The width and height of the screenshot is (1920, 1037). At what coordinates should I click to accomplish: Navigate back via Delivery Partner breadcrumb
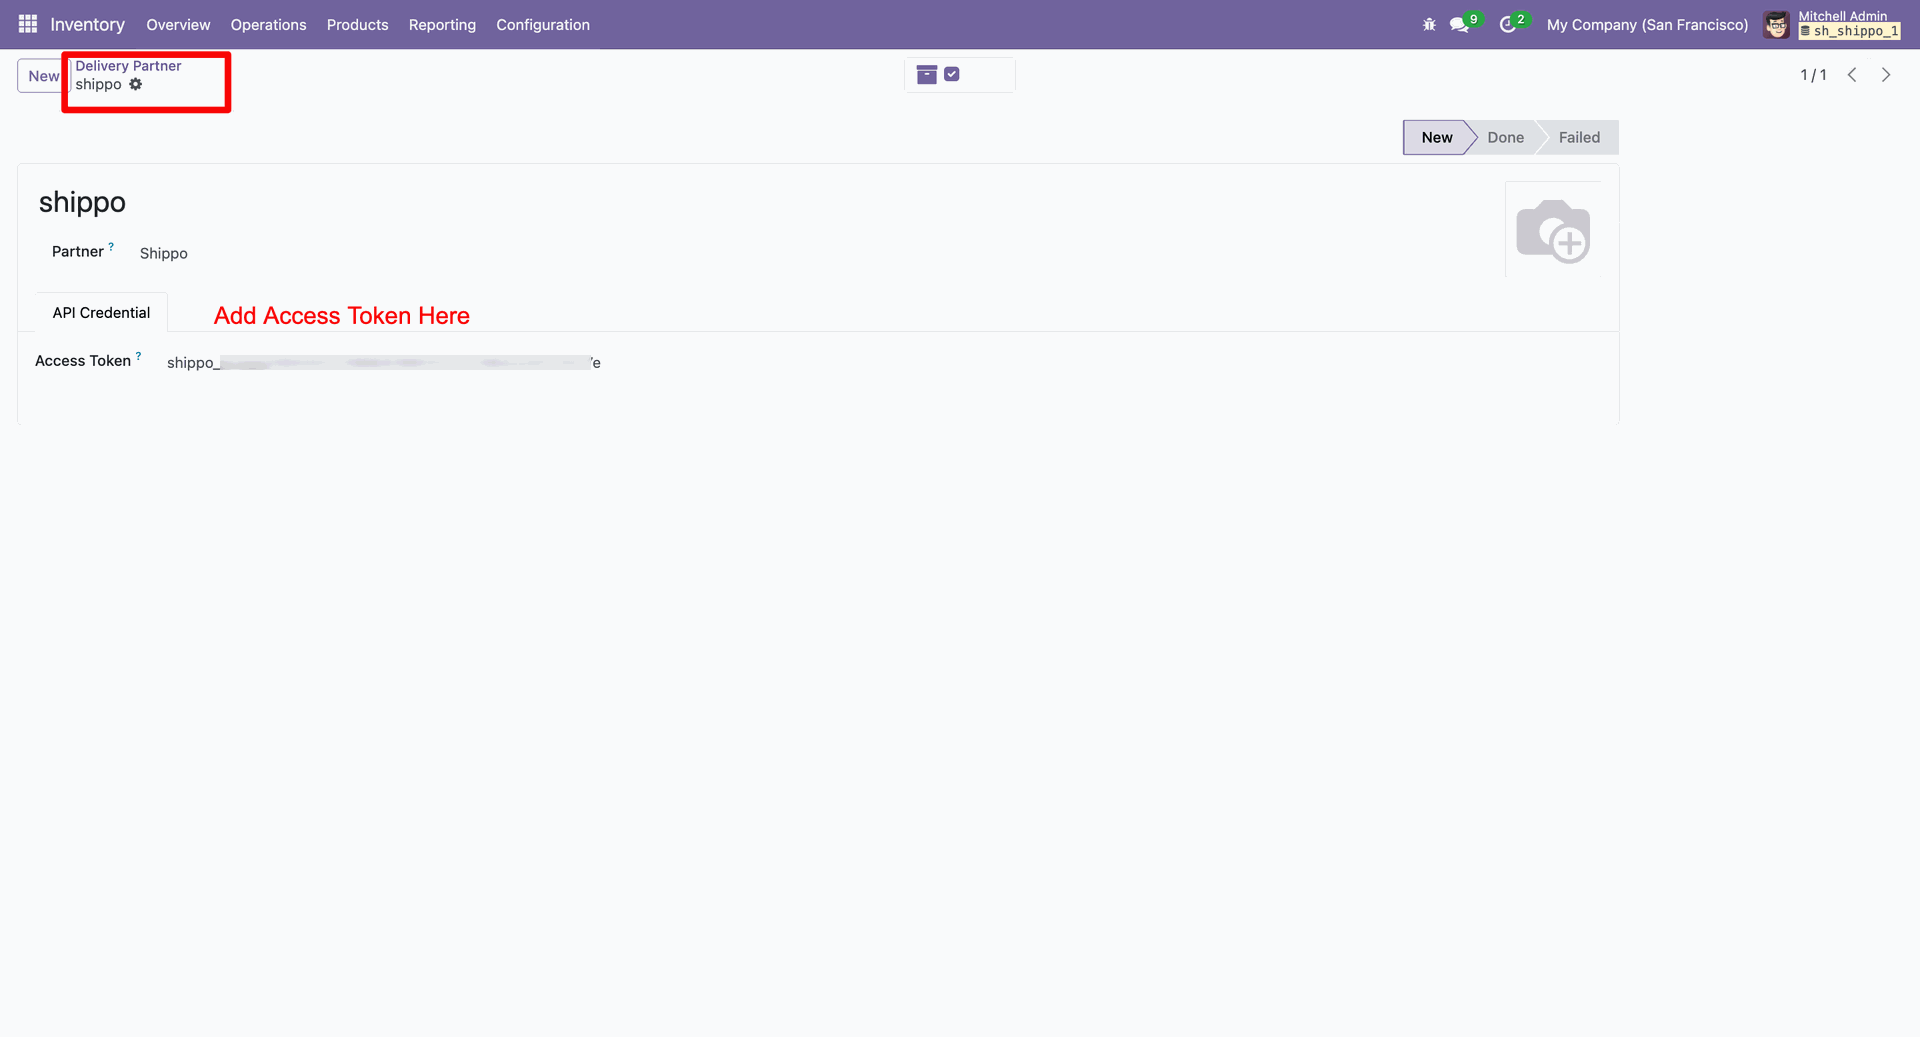click(128, 66)
